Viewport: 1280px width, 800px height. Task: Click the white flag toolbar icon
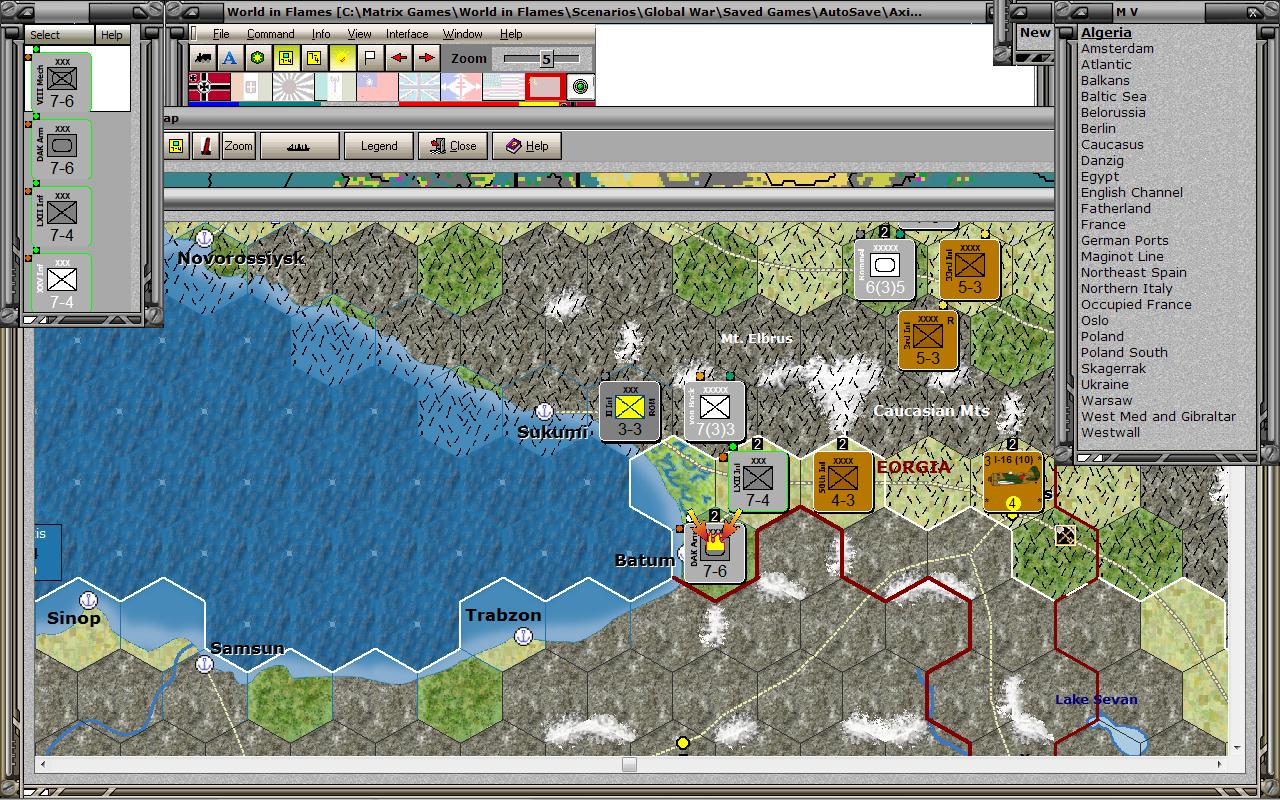click(369, 58)
